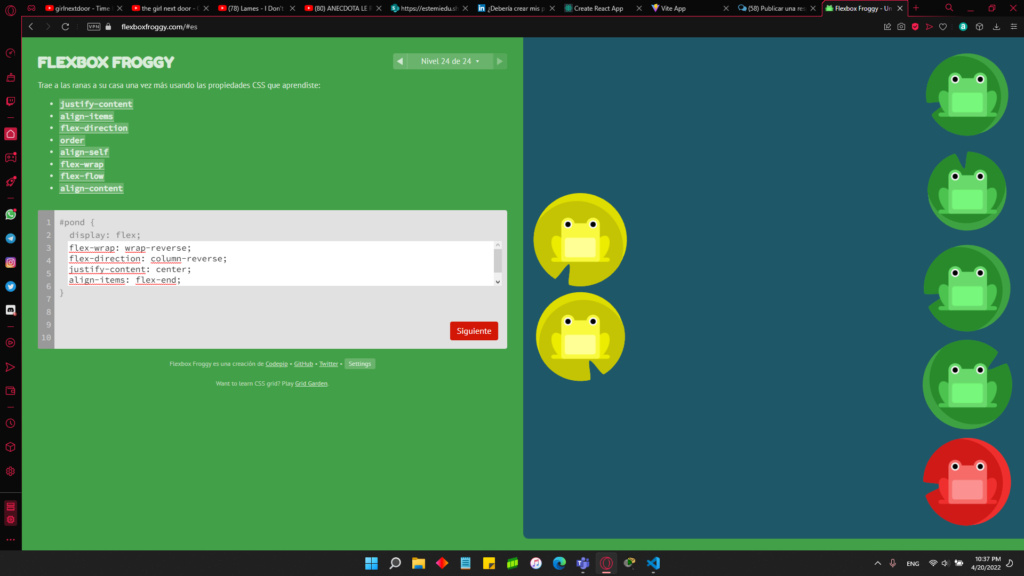Click the red lily pad

pyautogui.click(x=967, y=482)
